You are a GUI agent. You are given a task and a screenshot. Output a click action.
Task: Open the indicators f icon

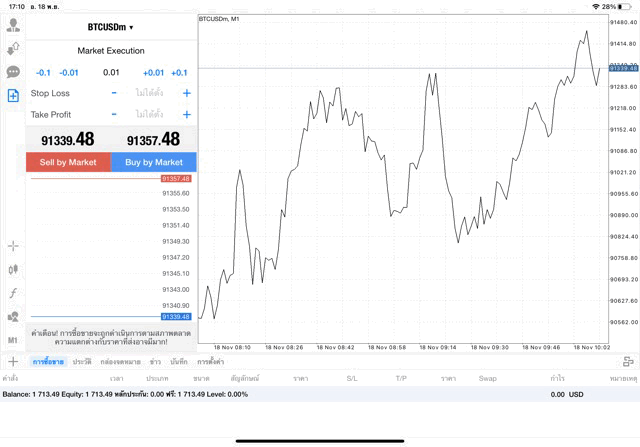click(13, 293)
